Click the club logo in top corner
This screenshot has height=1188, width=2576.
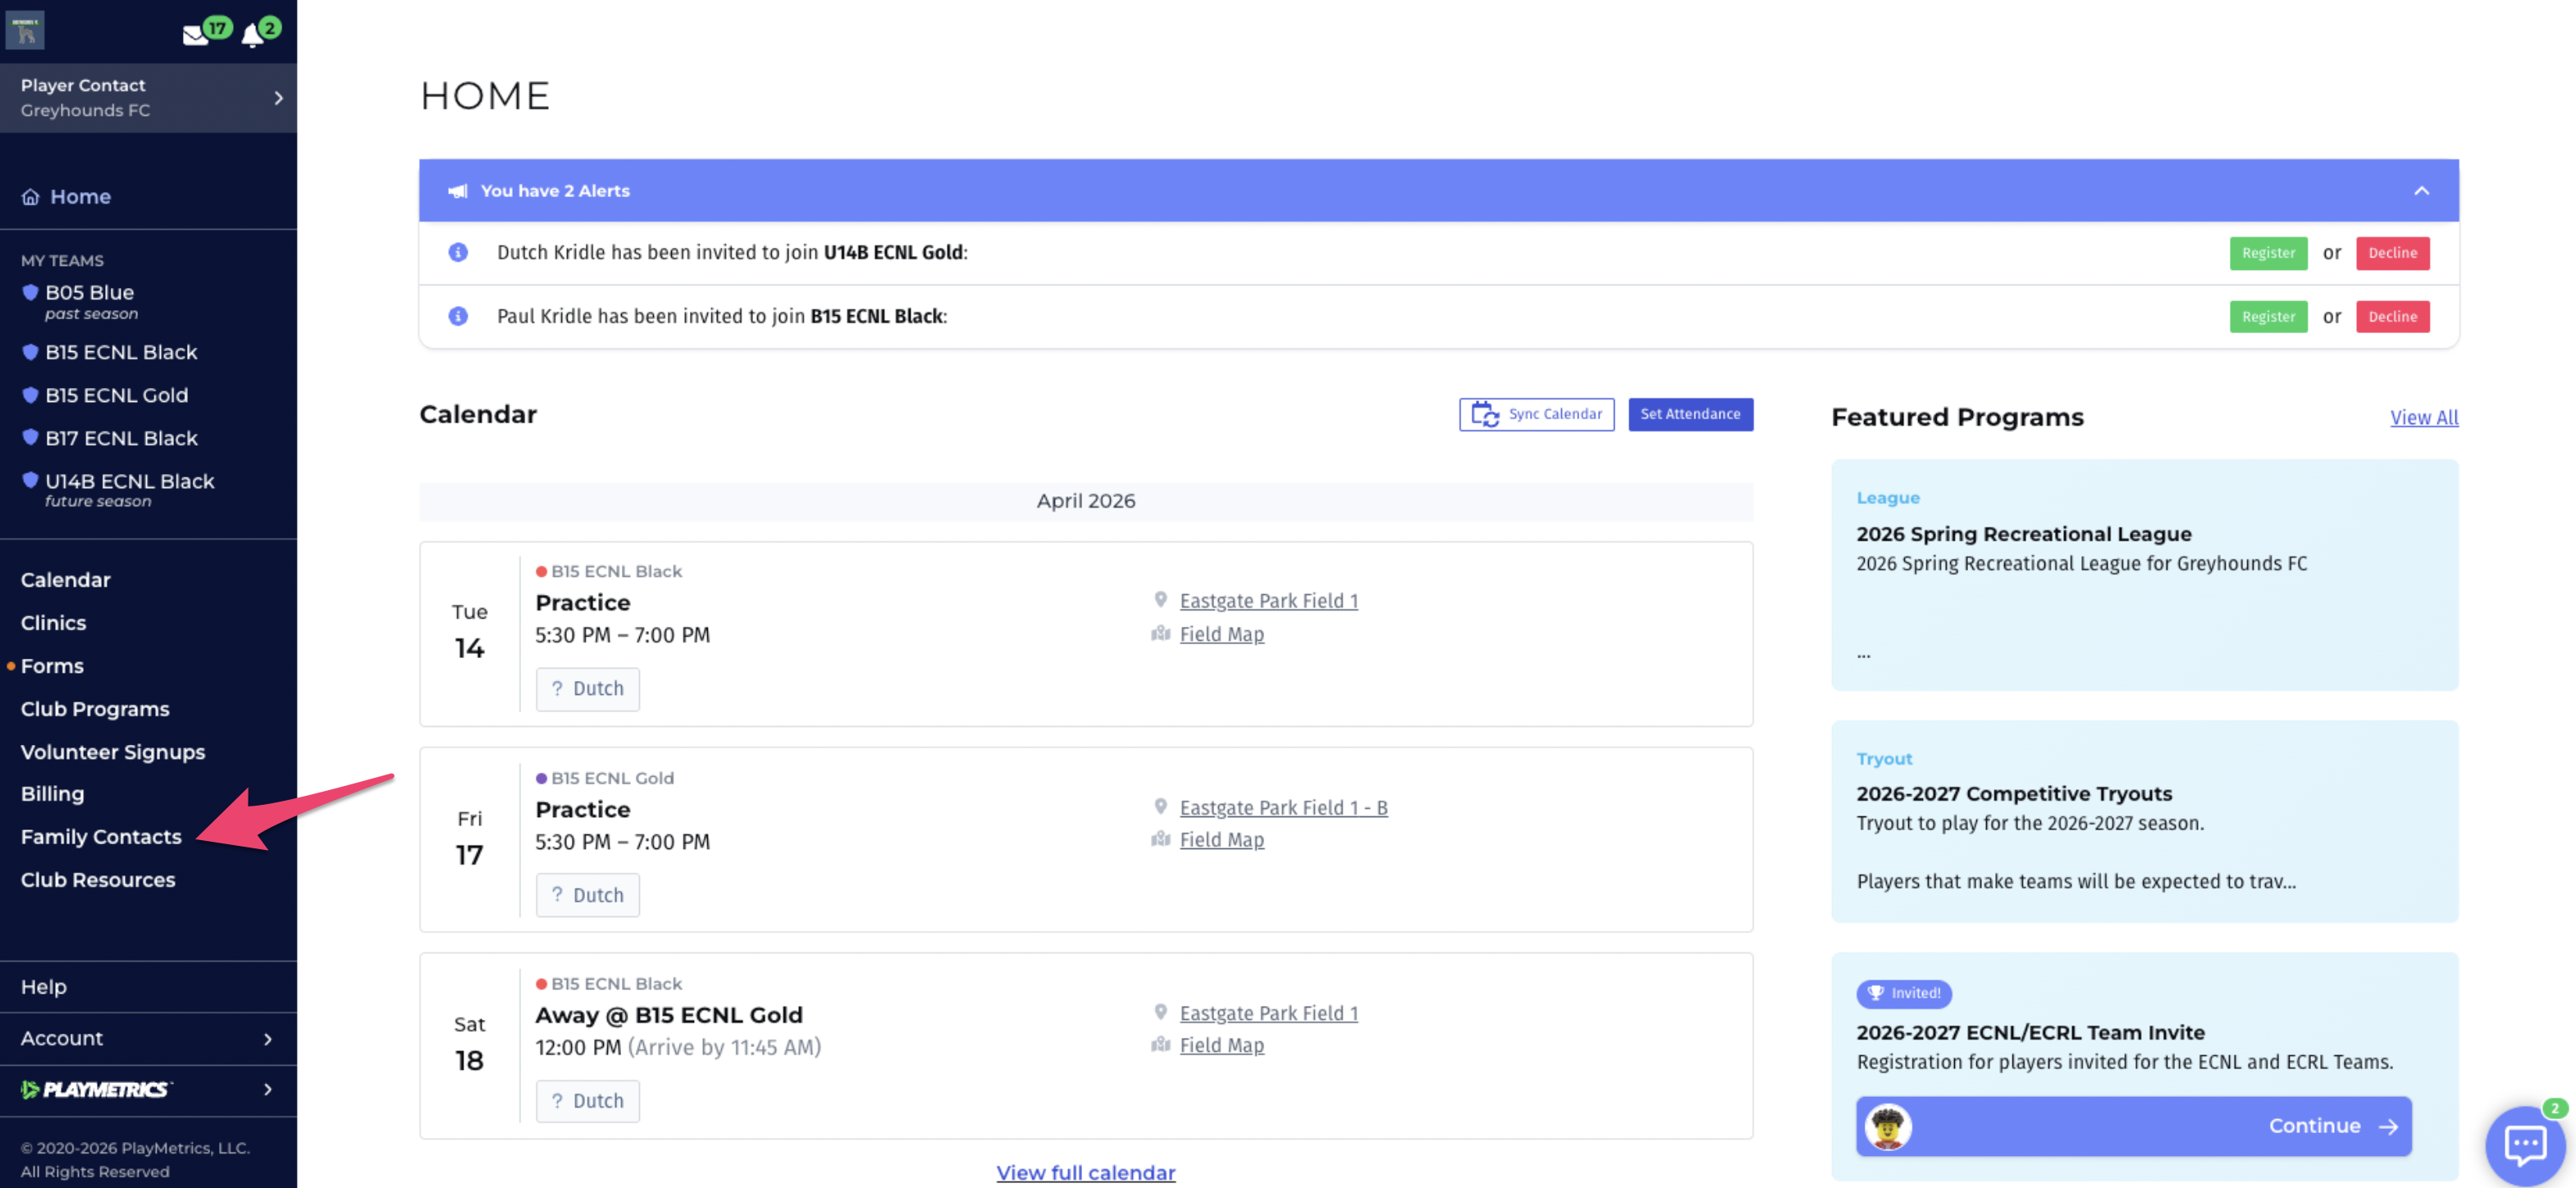(25, 30)
